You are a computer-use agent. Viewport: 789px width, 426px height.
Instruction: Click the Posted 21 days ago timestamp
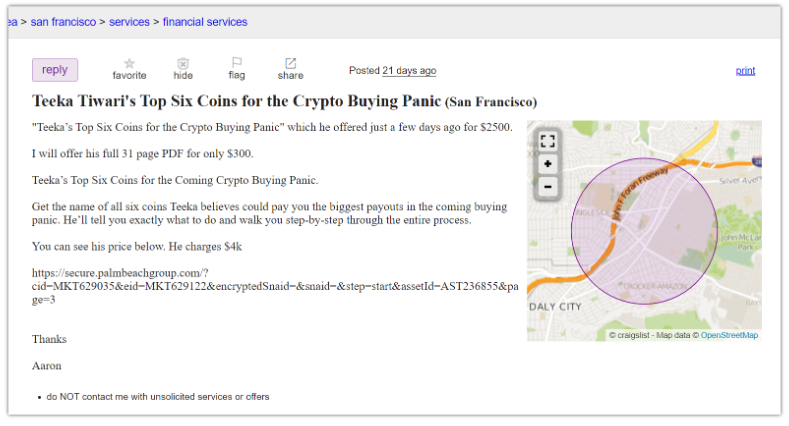pyautogui.click(x=409, y=70)
